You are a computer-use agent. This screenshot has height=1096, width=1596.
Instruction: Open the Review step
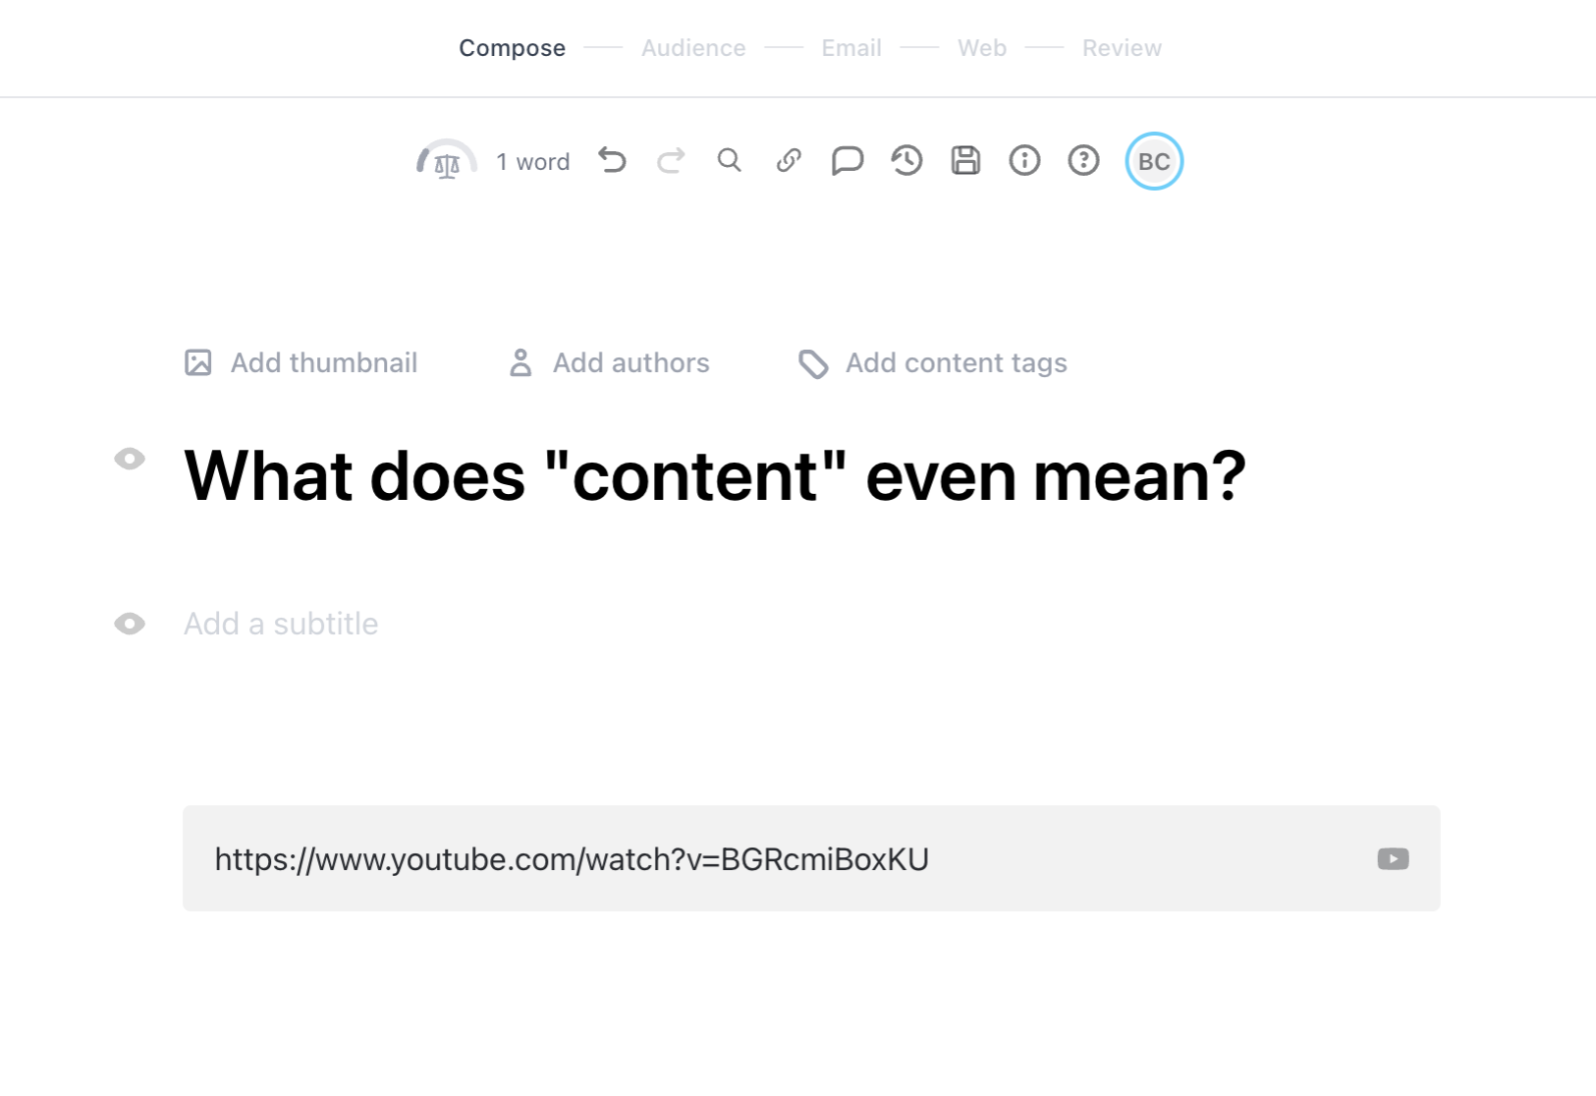tap(1121, 48)
